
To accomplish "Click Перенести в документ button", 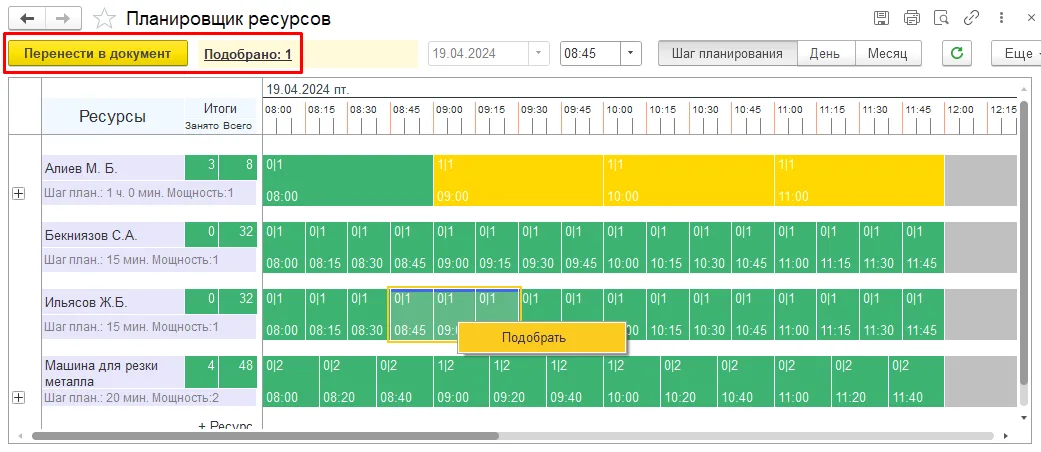I will [x=98, y=53].
